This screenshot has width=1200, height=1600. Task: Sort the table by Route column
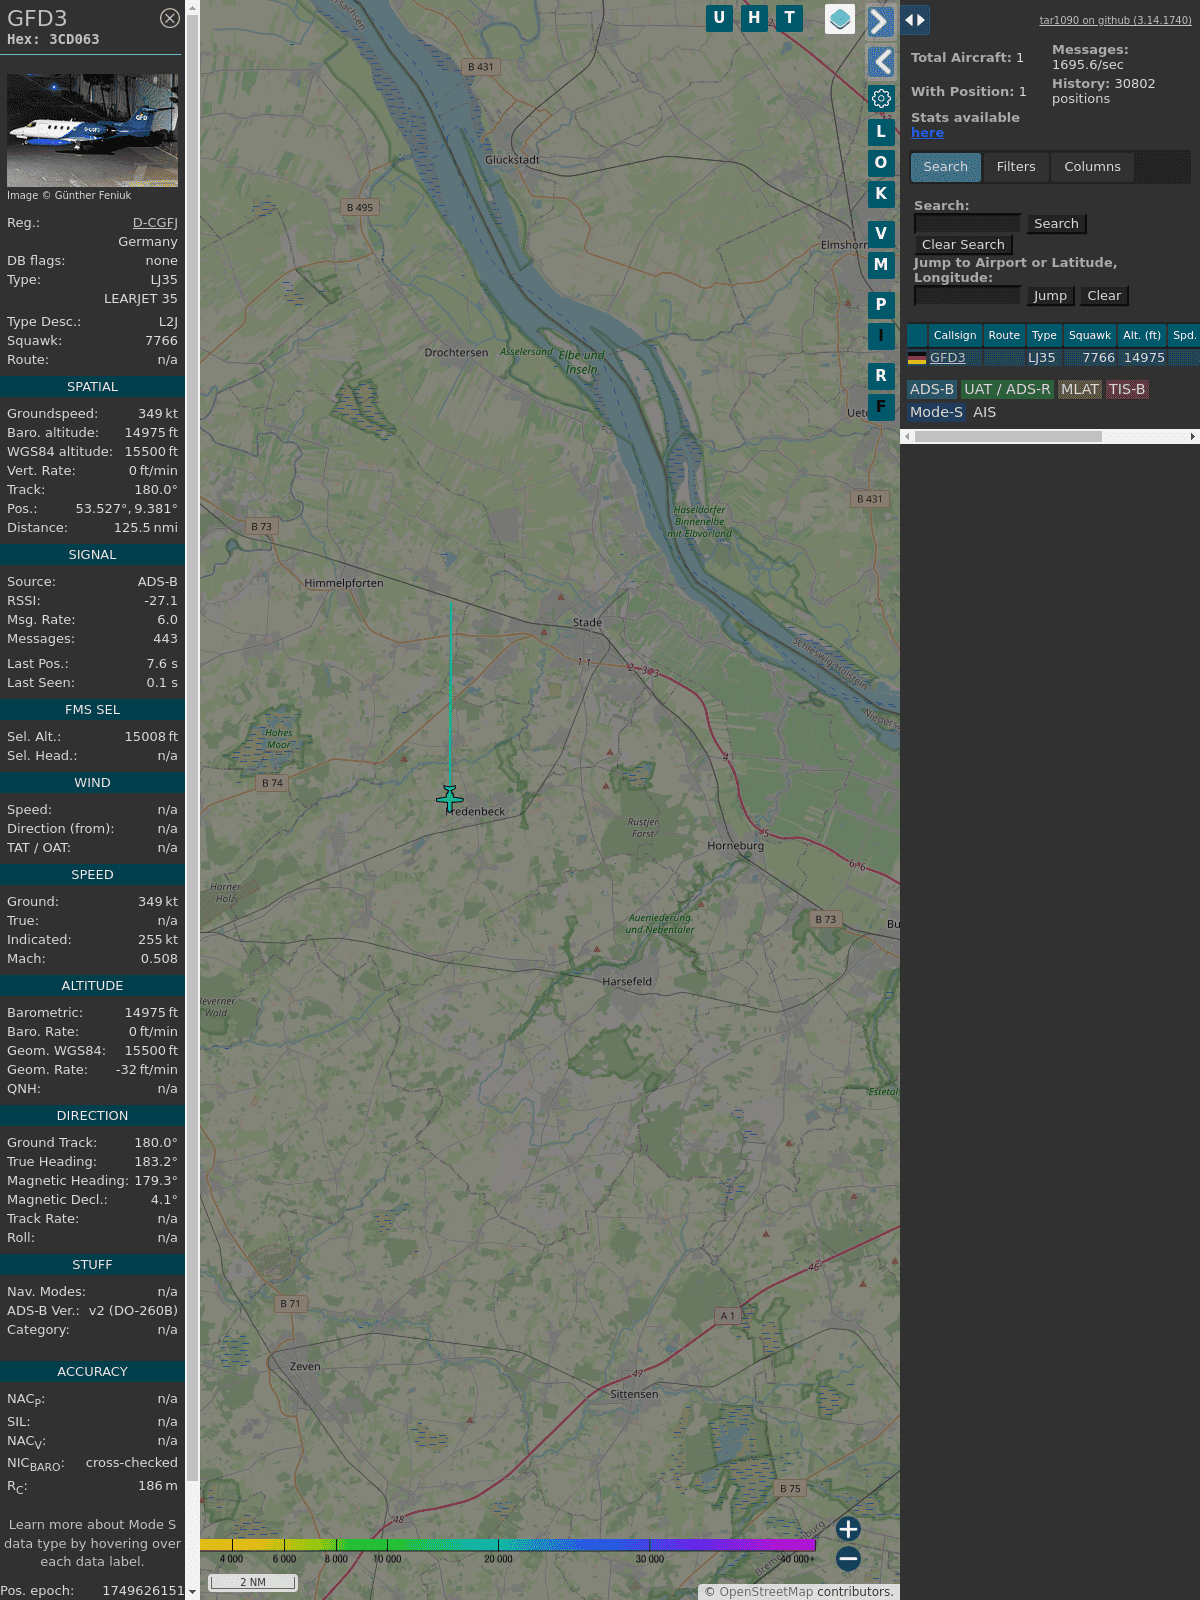(x=1004, y=336)
